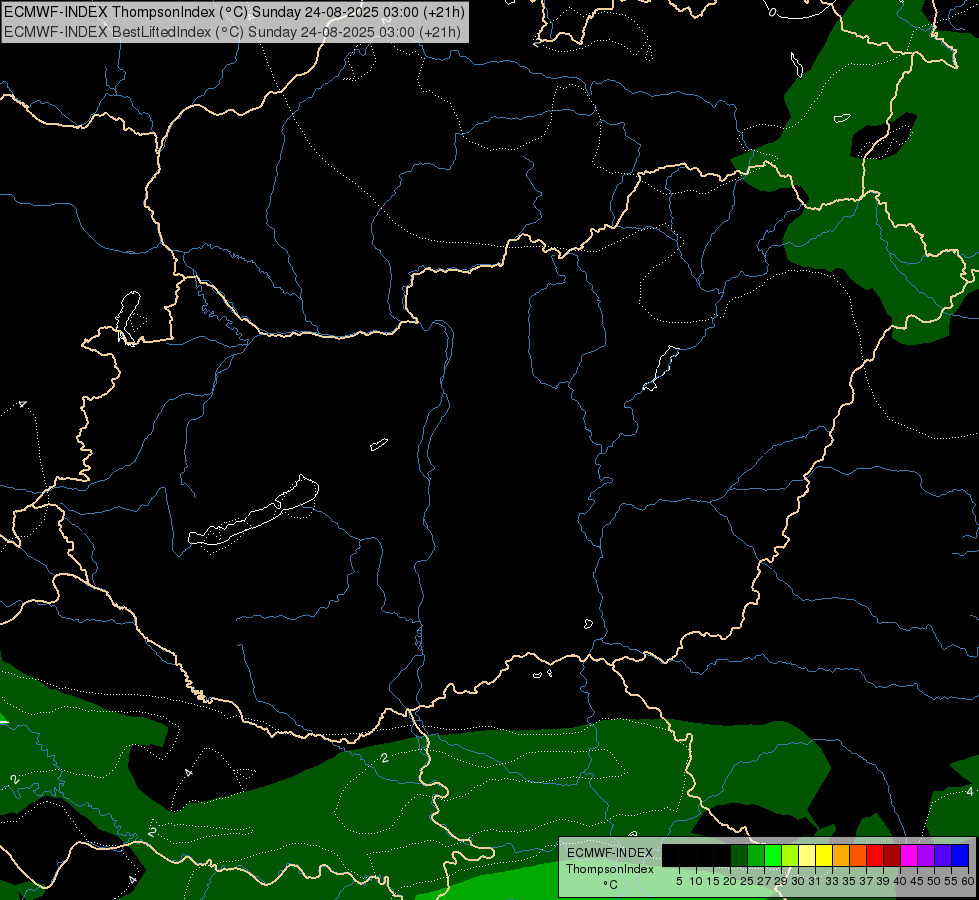Click the large Lake Balaton outline
The image size is (979, 900).
253,510
